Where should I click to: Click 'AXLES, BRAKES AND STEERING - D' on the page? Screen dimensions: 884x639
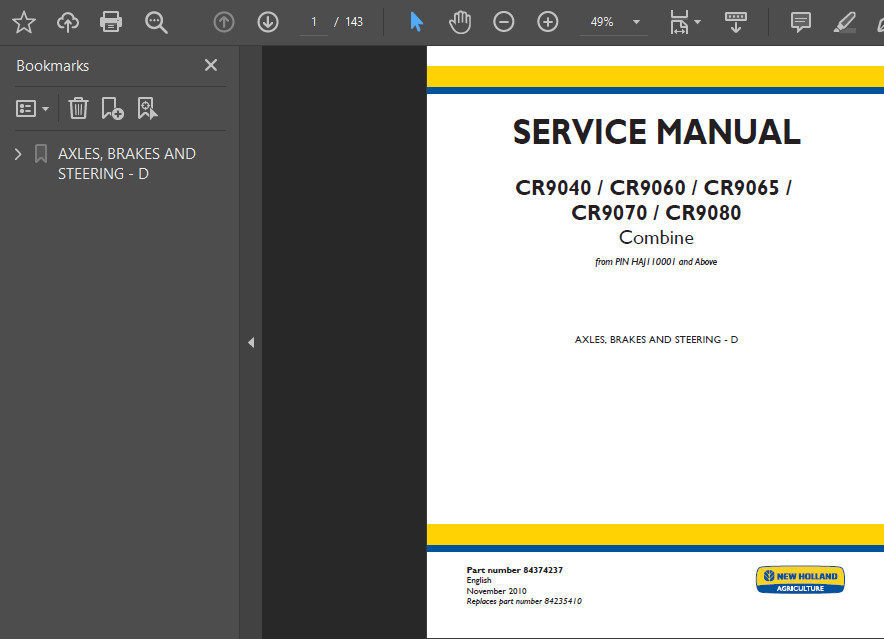click(x=656, y=340)
